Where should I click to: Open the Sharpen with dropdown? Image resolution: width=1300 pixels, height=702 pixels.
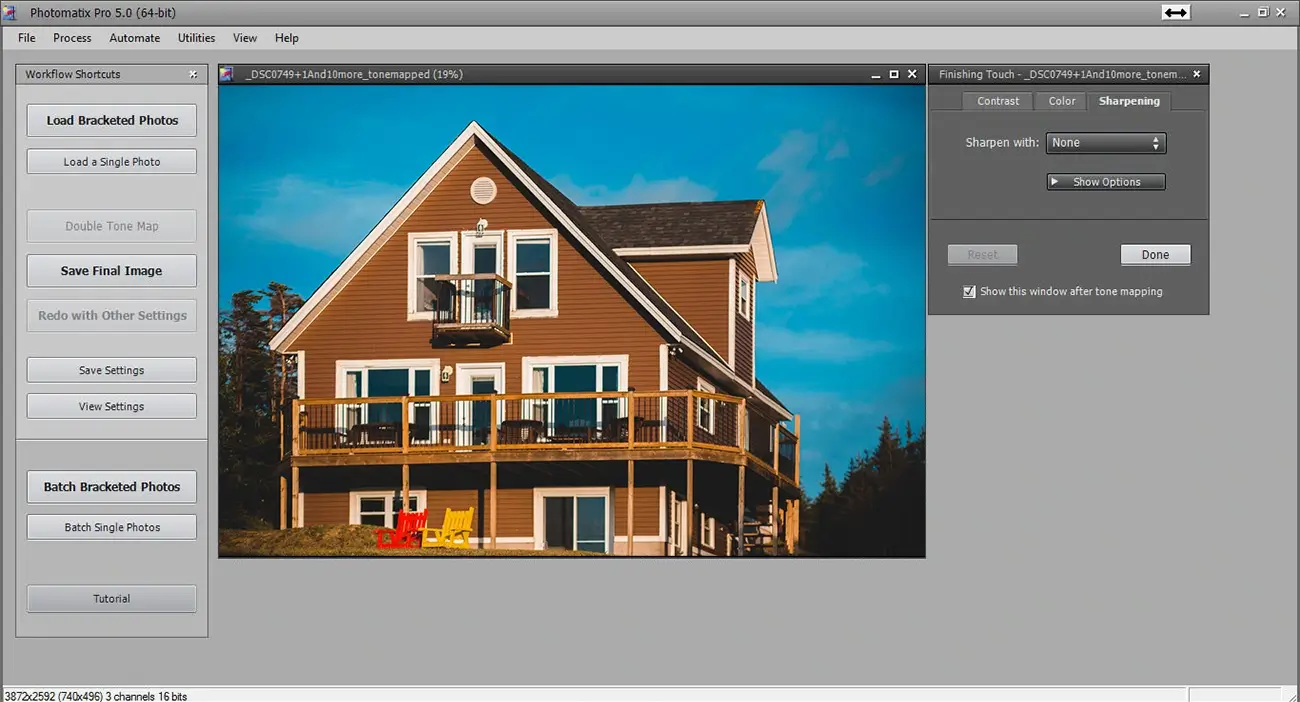coord(1105,143)
